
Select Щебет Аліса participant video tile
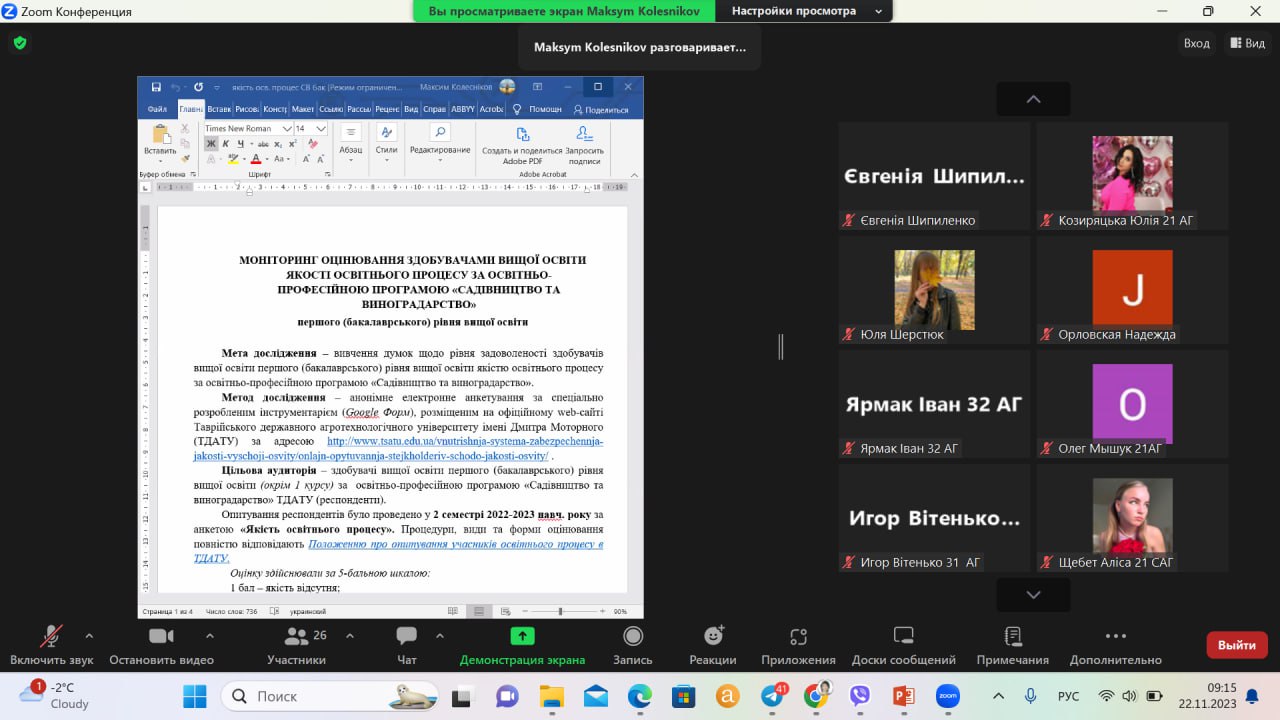tap(1132, 515)
